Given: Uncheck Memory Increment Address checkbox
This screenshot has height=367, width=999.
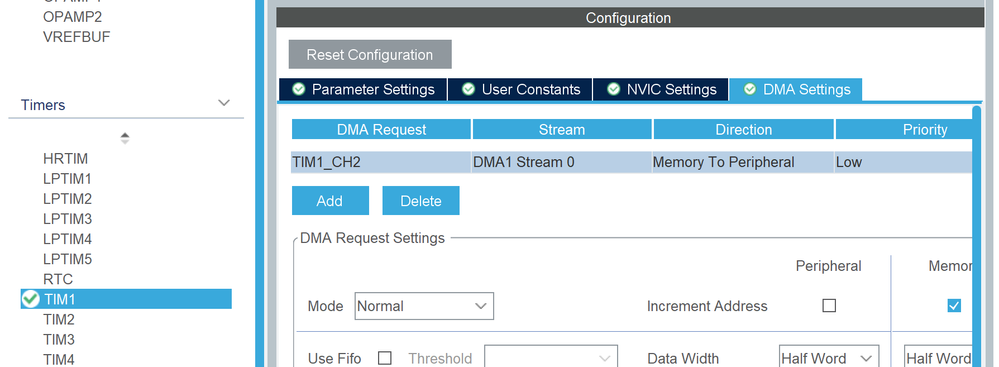Looking at the screenshot, I should [954, 306].
